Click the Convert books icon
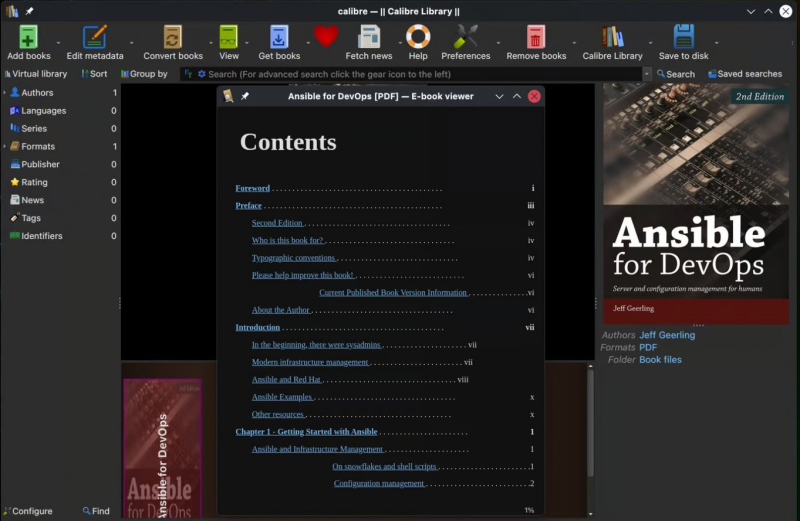Viewport: 800px width, 521px height. pyautogui.click(x=172, y=37)
